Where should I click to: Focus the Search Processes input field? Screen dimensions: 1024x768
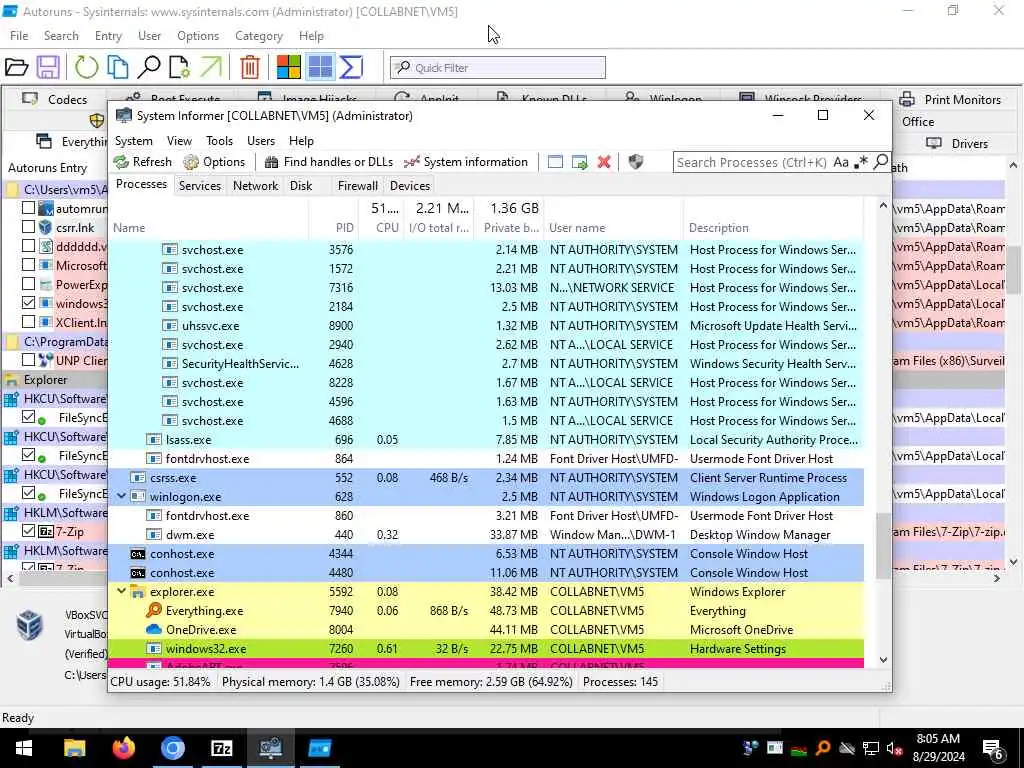pos(752,162)
